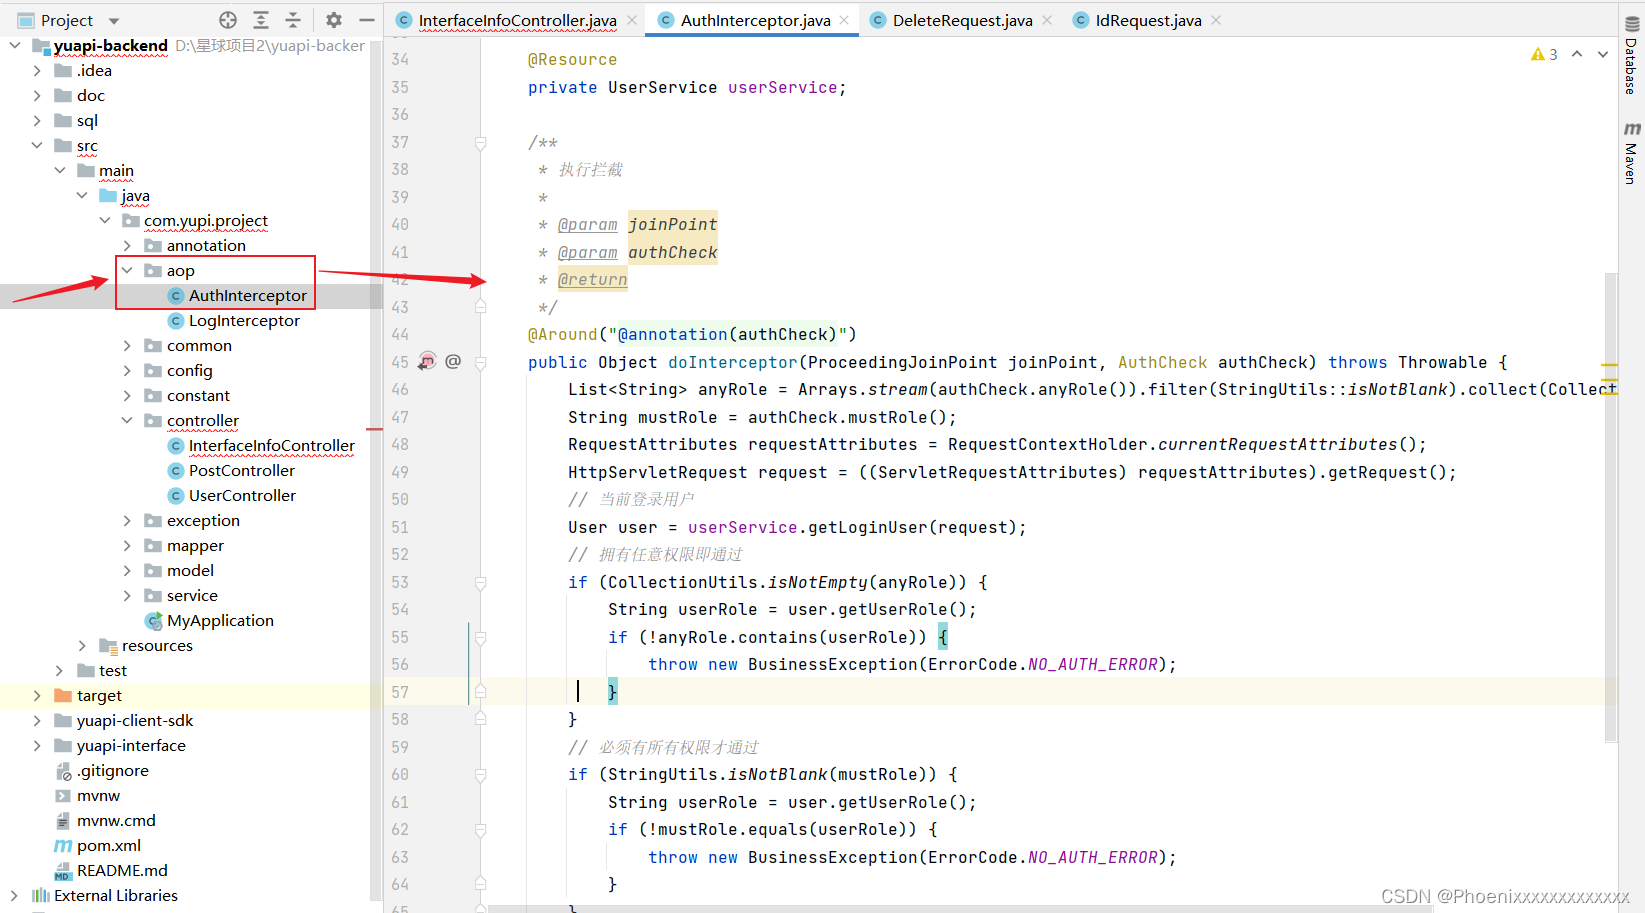Open the Maven tool window
The image size is (1645, 913).
coord(1631,153)
